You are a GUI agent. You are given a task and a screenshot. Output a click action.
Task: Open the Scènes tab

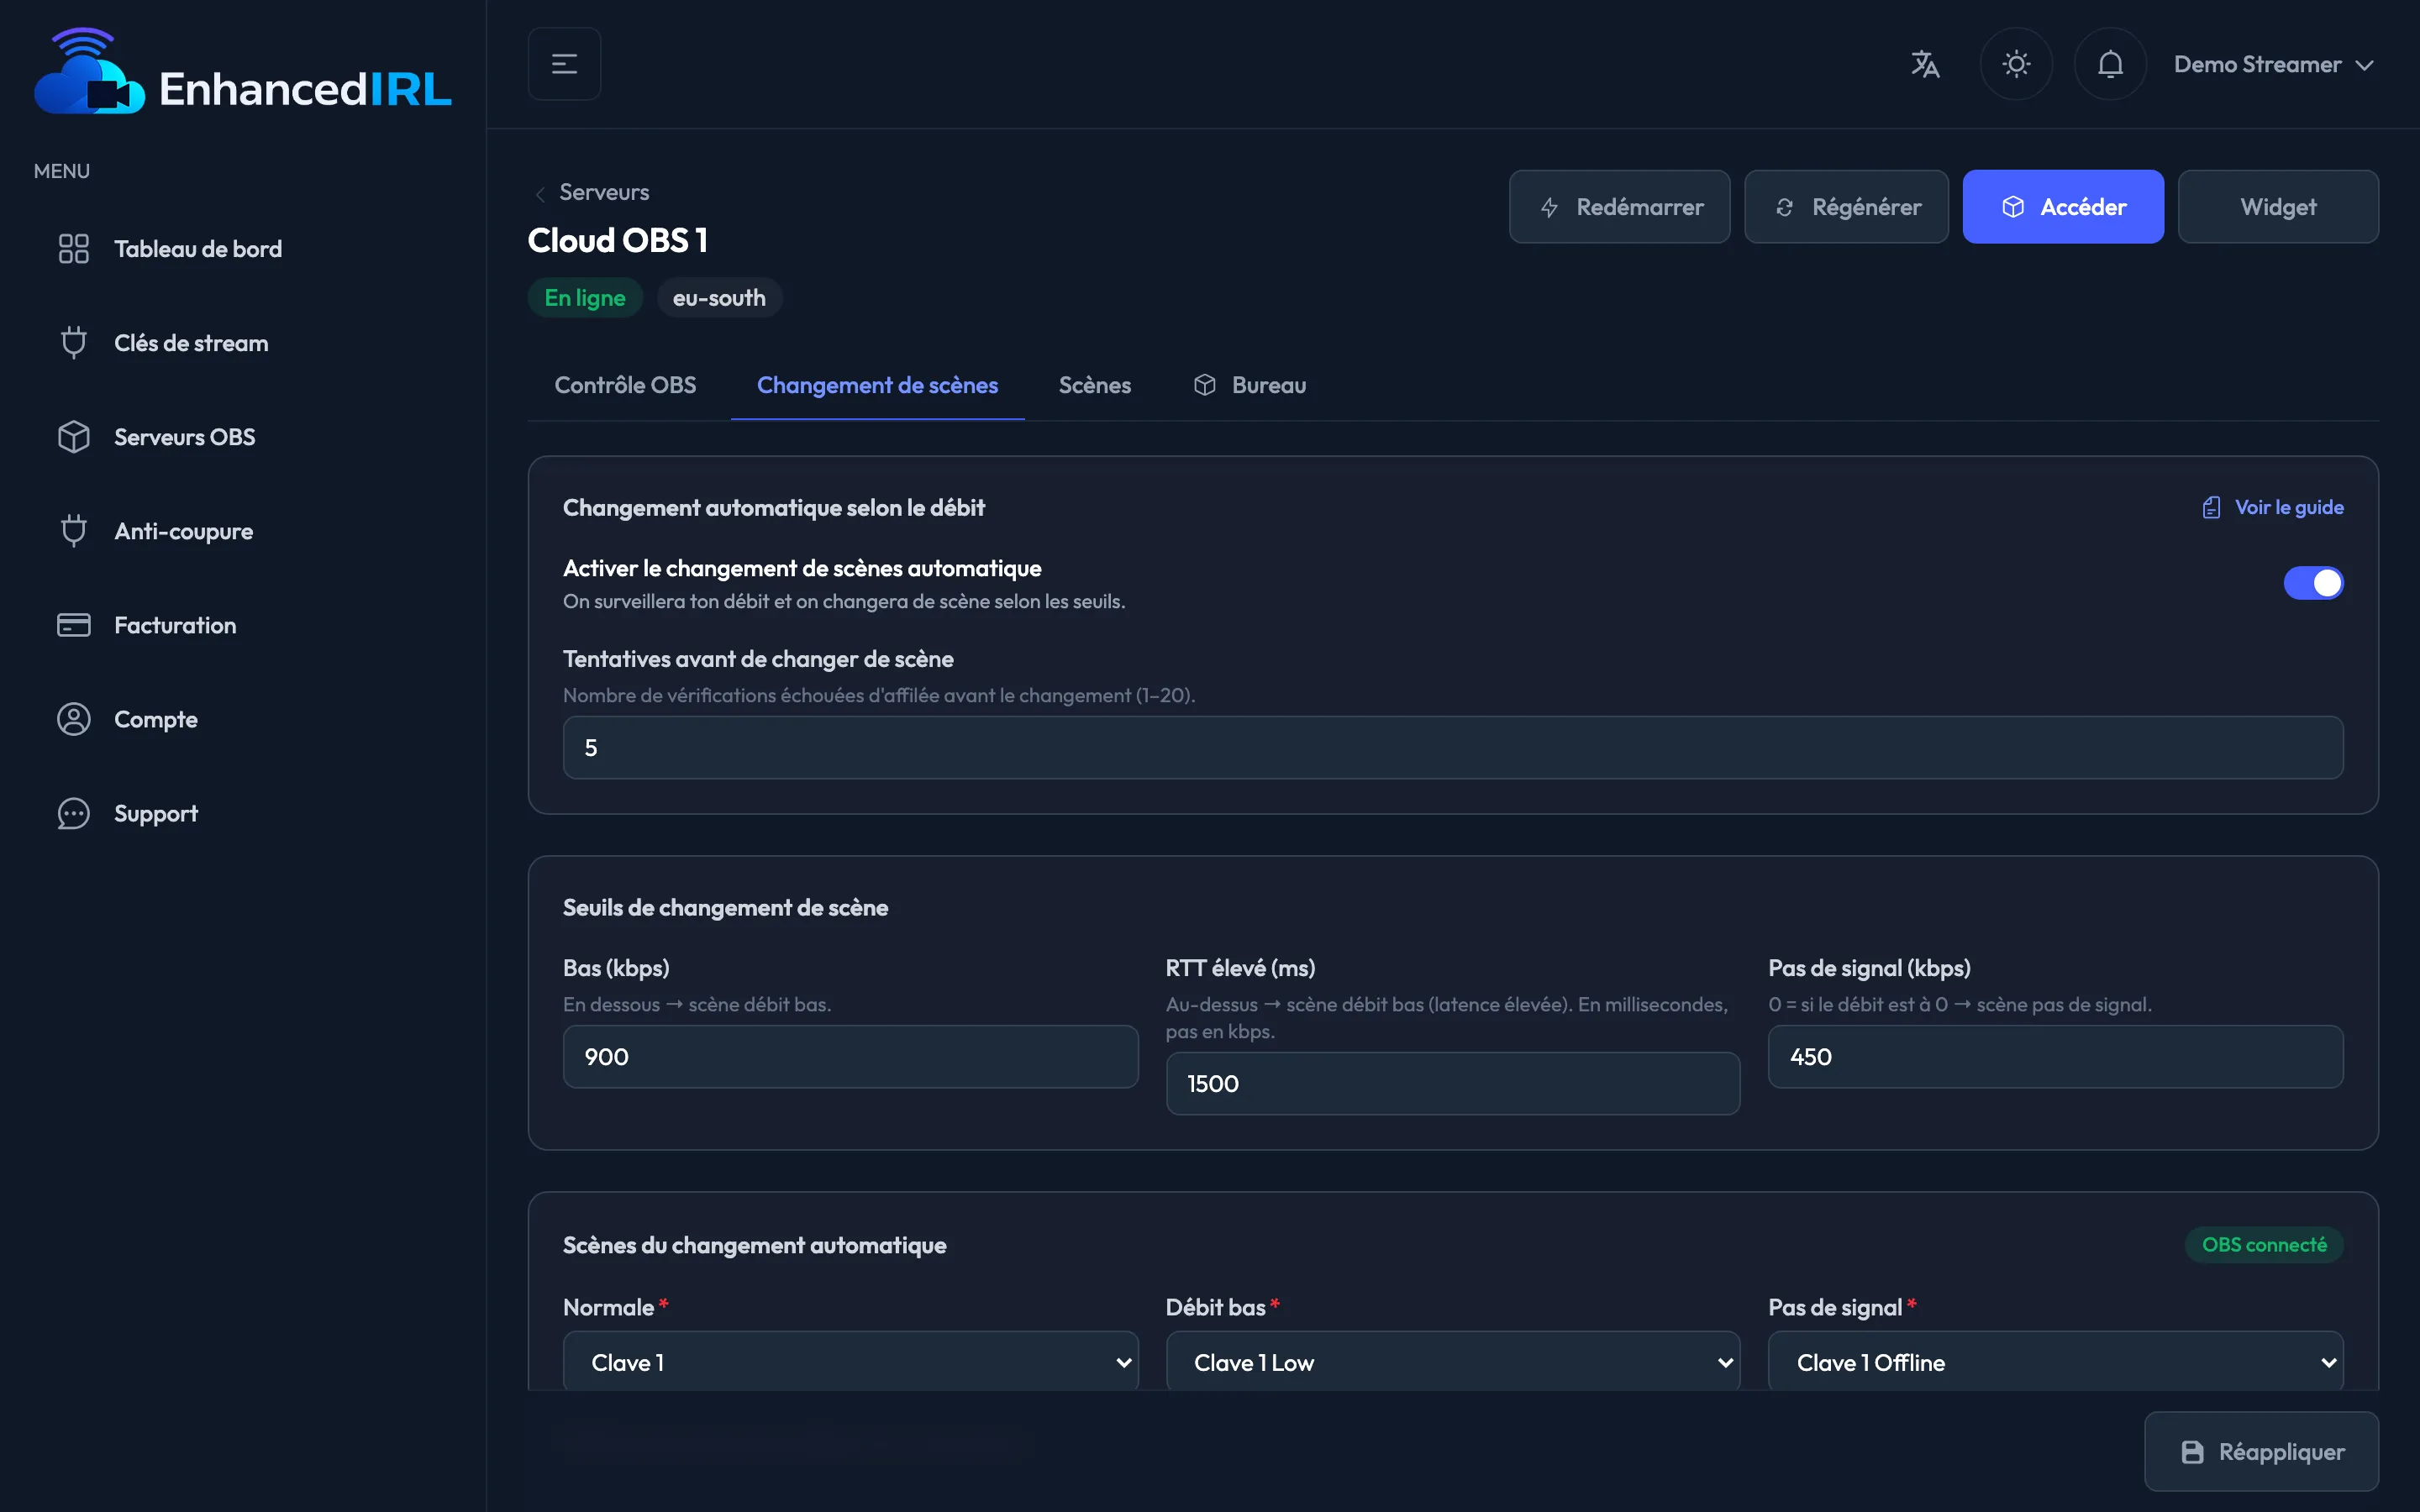1094,385
